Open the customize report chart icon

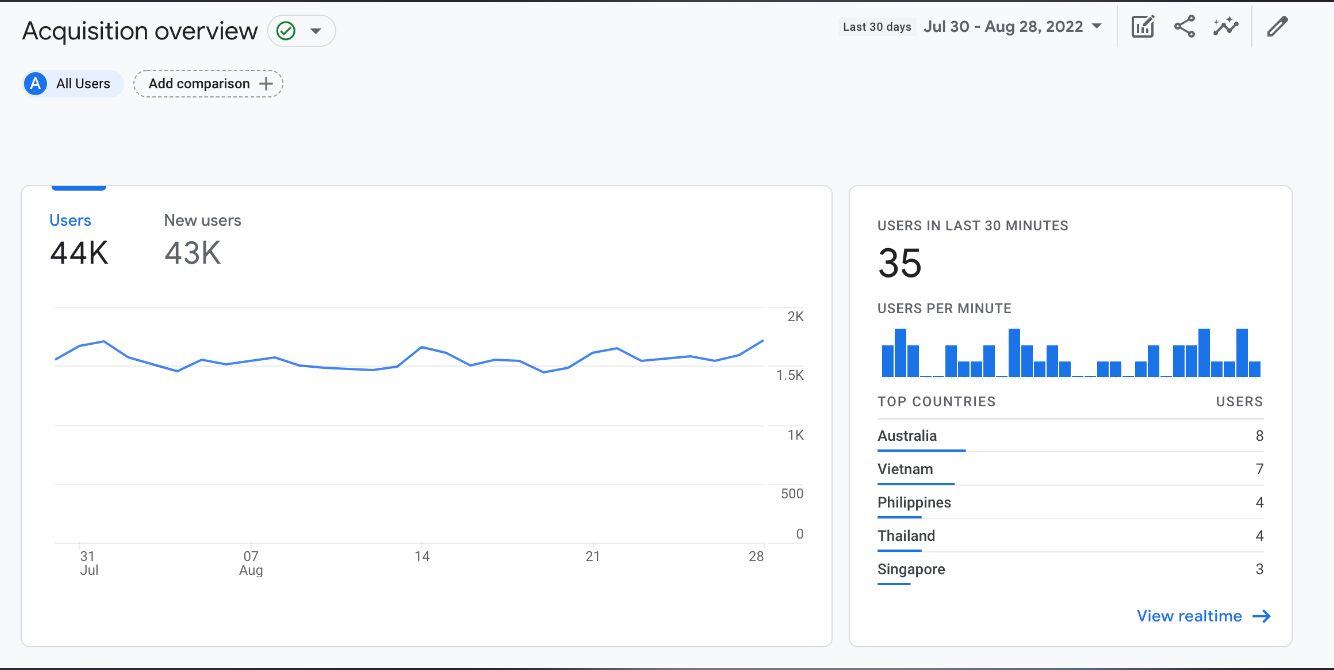(x=1143, y=27)
